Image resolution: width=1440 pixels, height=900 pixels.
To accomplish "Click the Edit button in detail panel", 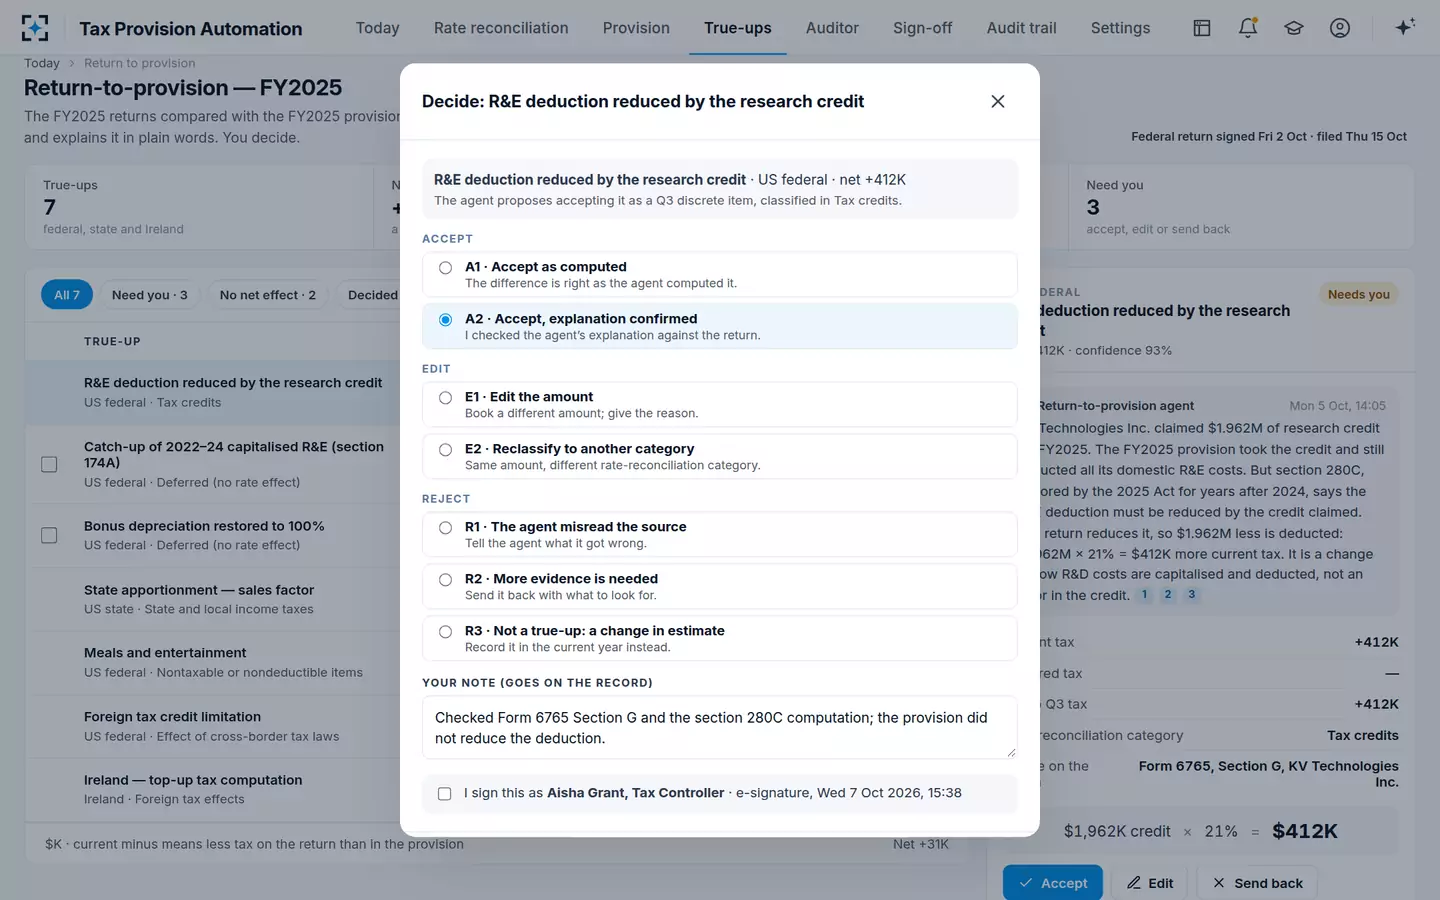I will coord(1150,883).
